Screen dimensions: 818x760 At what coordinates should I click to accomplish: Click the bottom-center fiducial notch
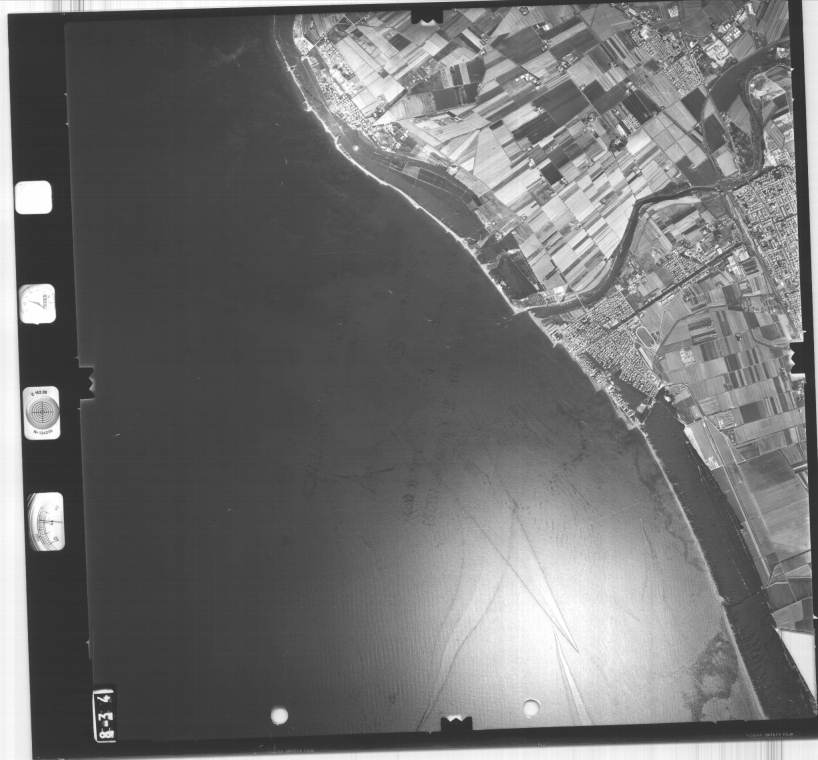coord(456,722)
